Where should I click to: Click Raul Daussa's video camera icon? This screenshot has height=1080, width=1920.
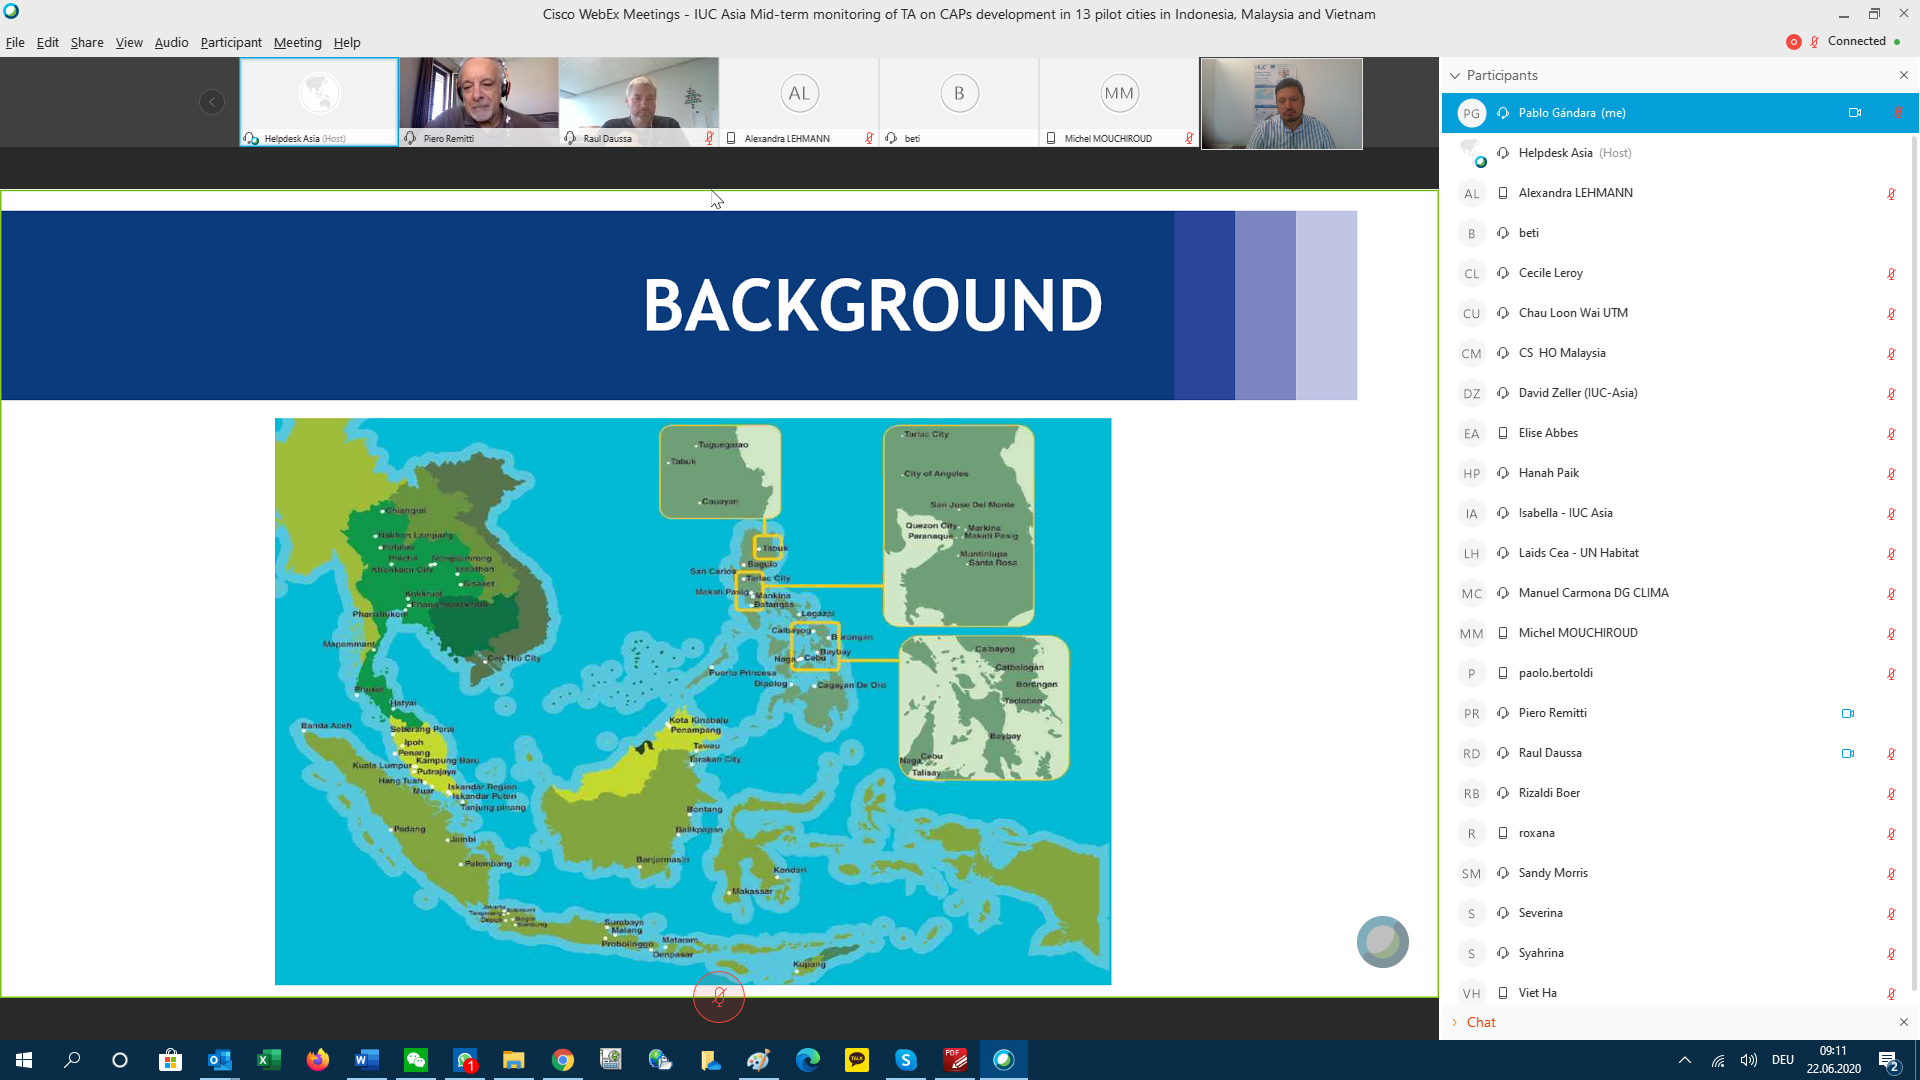pyautogui.click(x=1847, y=753)
